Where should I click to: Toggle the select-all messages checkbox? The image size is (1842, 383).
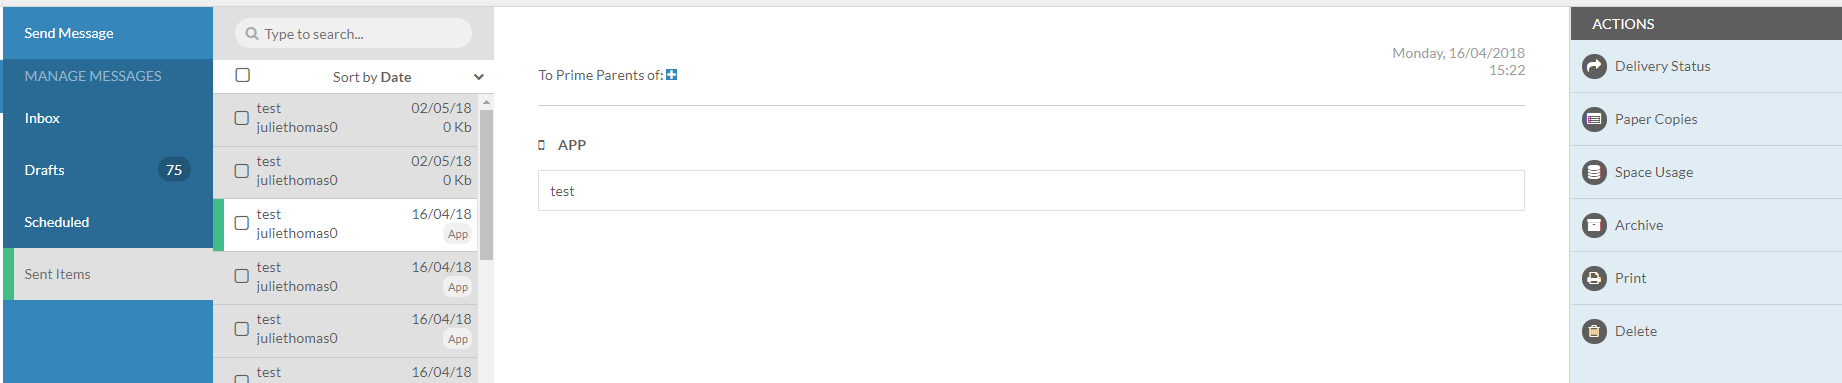pyautogui.click(x=243, y=75)
